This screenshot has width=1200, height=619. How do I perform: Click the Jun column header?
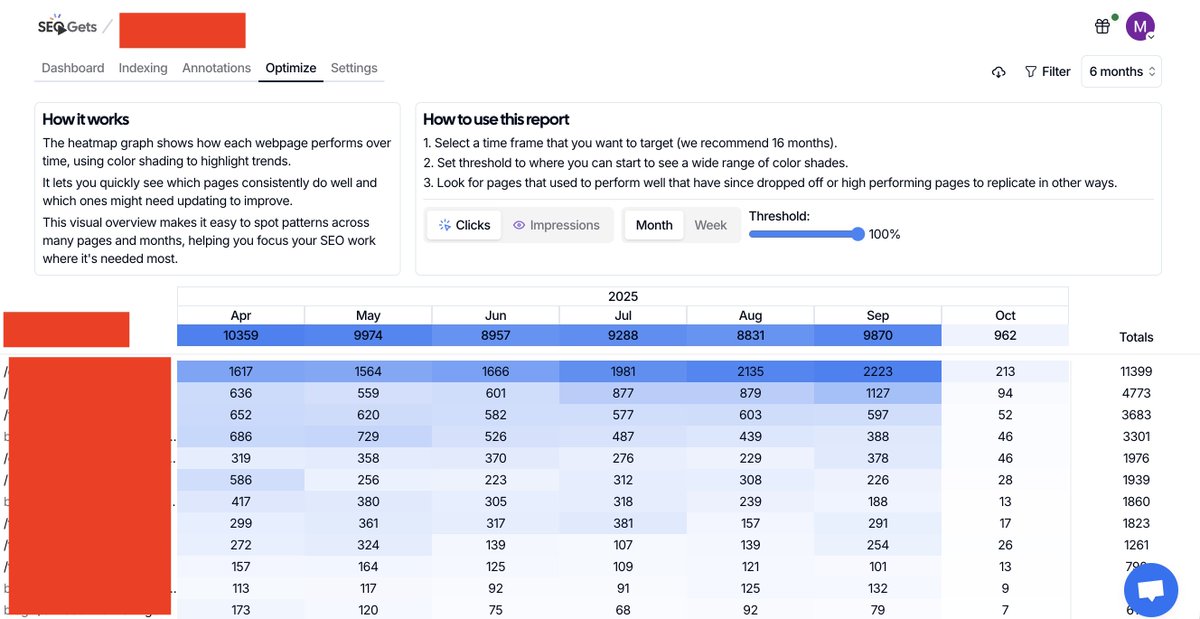[x=495, y=315]
